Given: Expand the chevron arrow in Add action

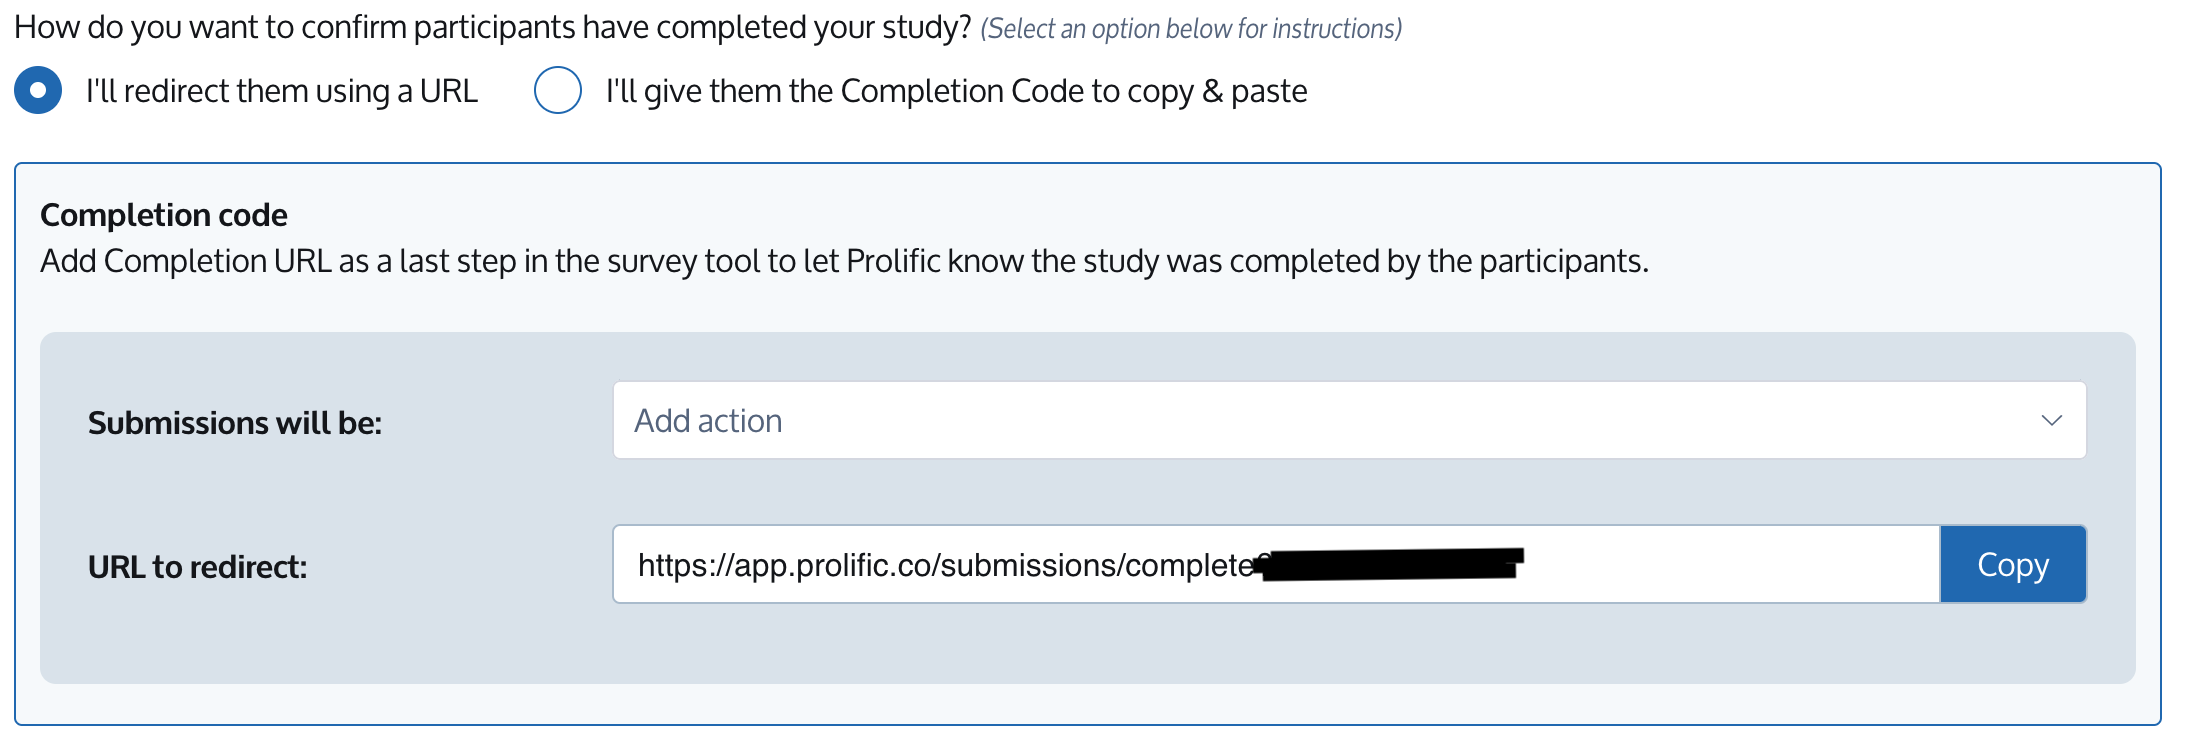Looking at the screenshot, I should click(2051, 420).
